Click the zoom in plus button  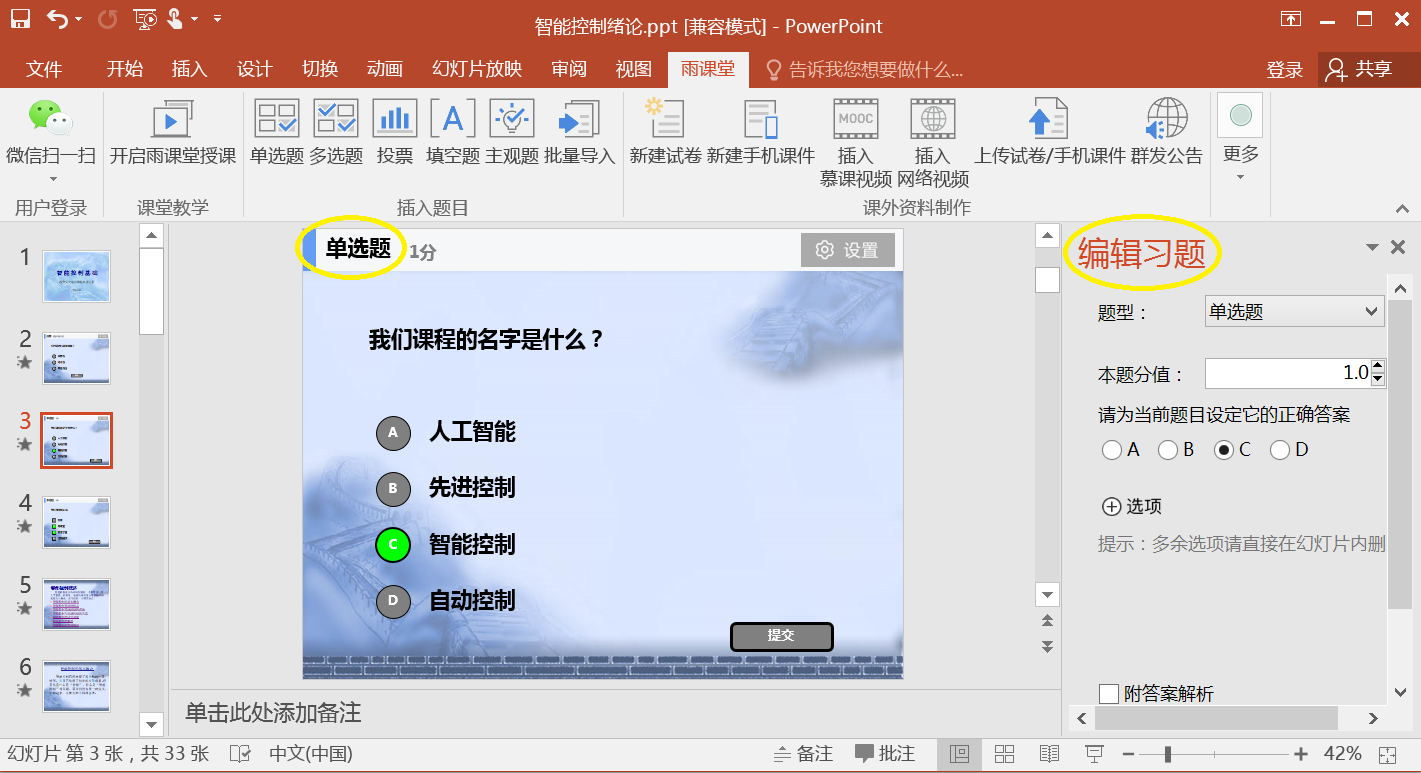(1300, 754)
